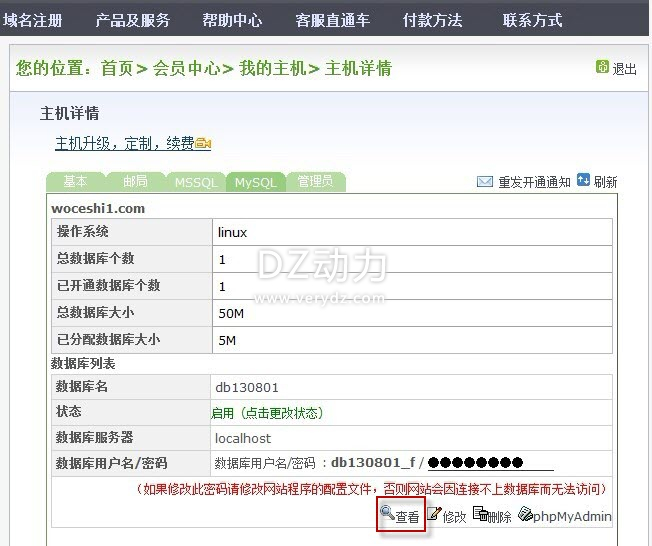Click the database name db130801
The height and width of the screenshot is (546, 652).
point(247,388)
